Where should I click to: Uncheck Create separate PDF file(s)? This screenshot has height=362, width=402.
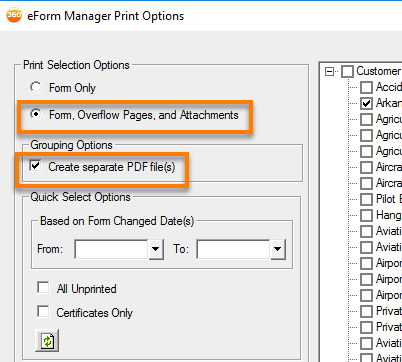tap(35, 166)
